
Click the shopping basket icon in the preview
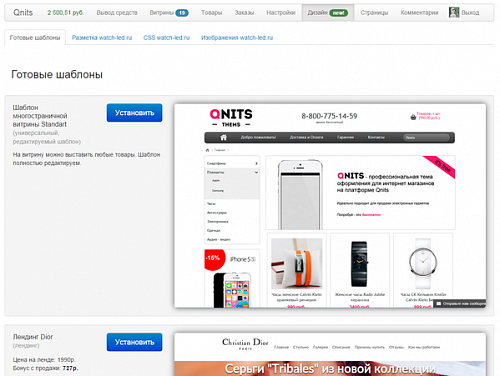coord(413,117)
